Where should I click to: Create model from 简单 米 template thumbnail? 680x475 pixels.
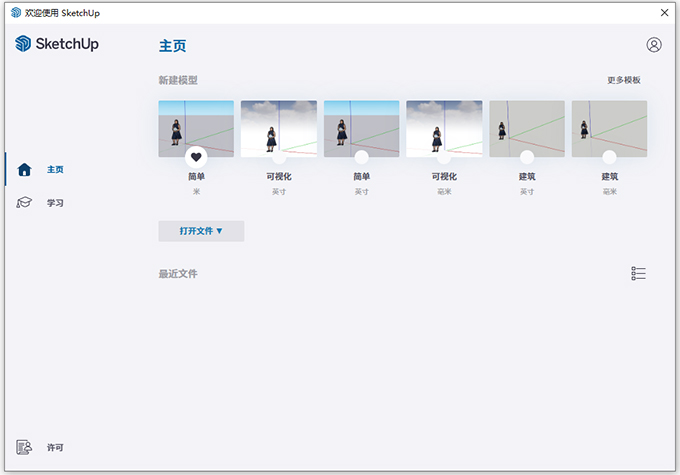[196, 125]
